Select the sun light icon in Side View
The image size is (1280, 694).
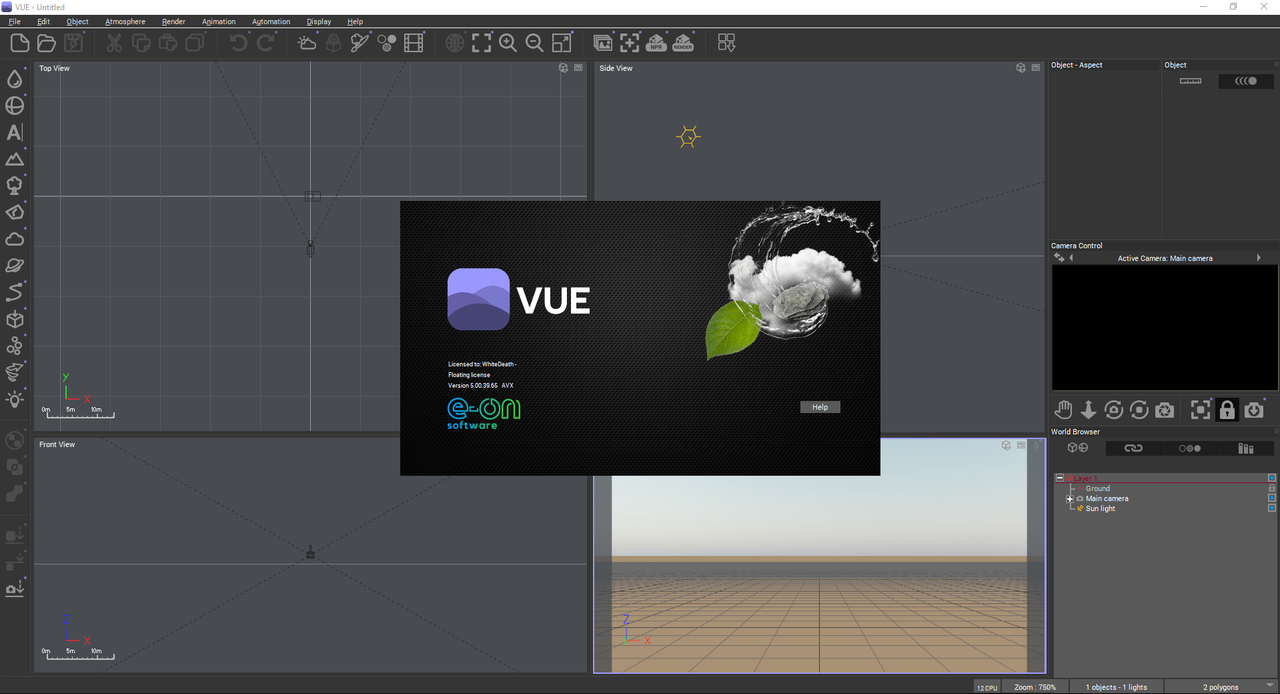point(688,137)
